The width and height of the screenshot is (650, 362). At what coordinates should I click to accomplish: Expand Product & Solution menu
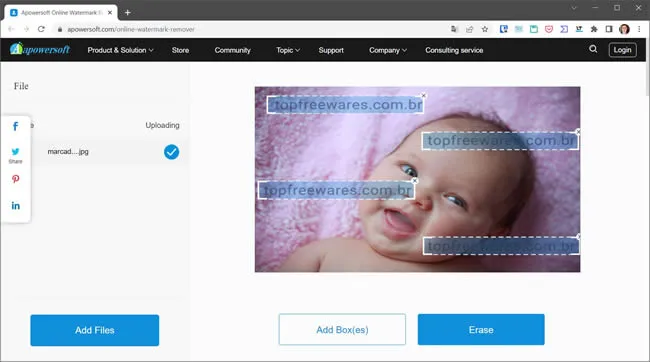pyautogui.click(x=120, y=50)
